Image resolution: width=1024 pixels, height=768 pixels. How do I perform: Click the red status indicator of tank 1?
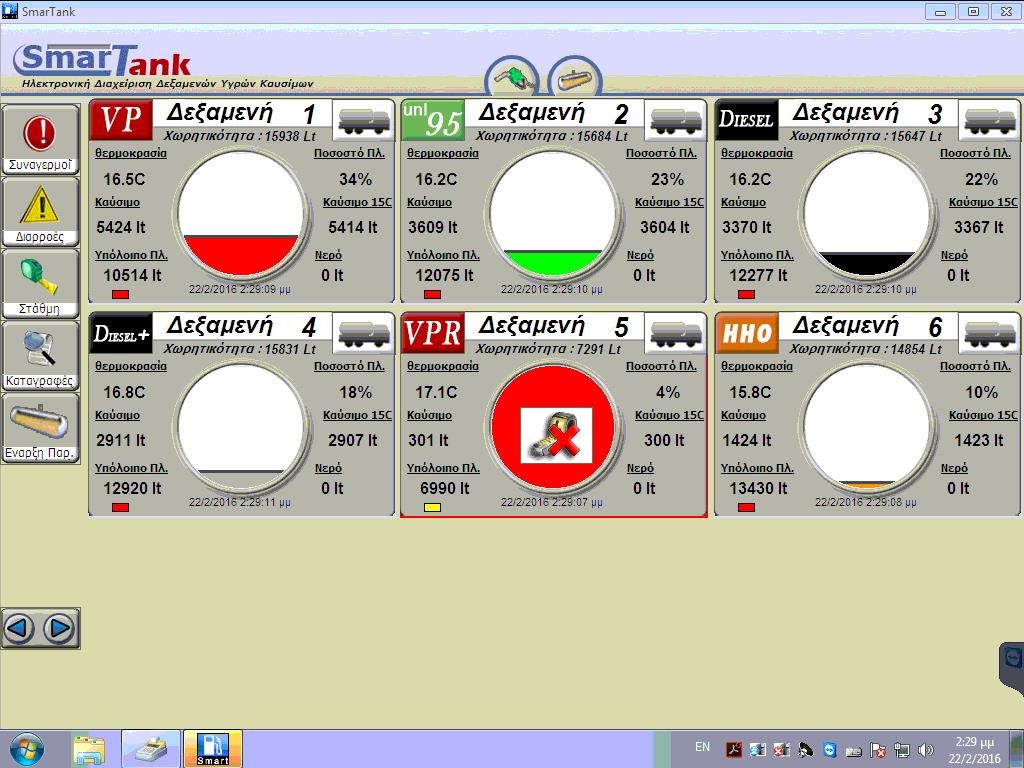120,295
